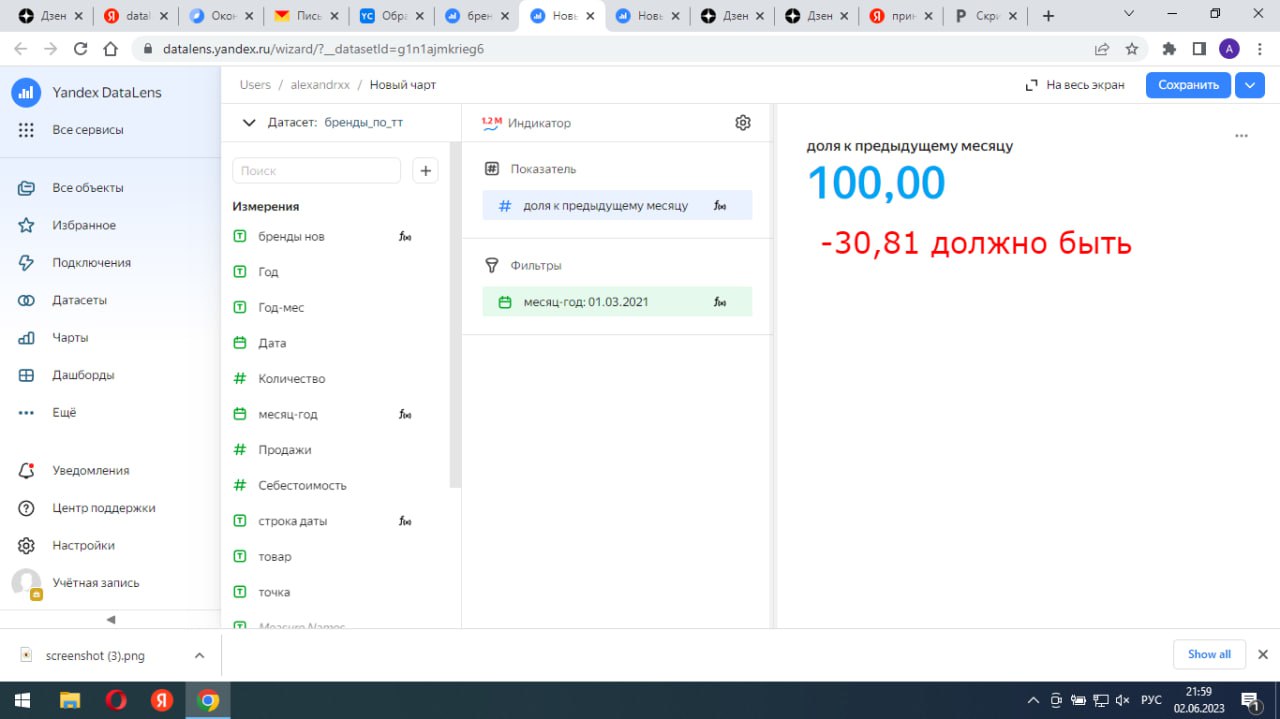This screenshot has width=1280, height=719.
Task: Go to Подключения in sidebar
Action: pyautogui.click(x=91, y=263)
